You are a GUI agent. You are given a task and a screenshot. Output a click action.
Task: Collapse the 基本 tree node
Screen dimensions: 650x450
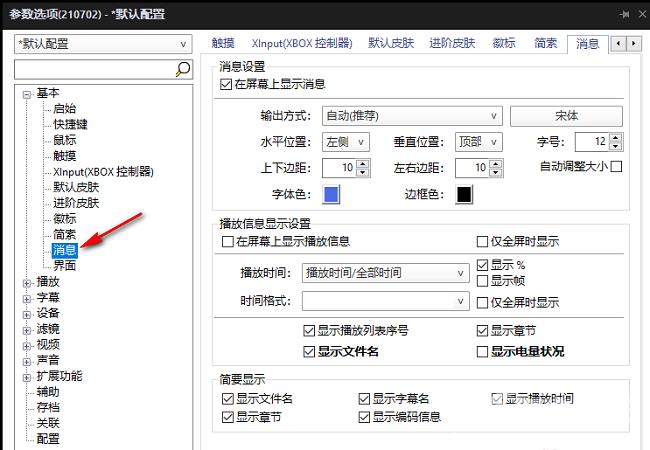coord(26,93)
